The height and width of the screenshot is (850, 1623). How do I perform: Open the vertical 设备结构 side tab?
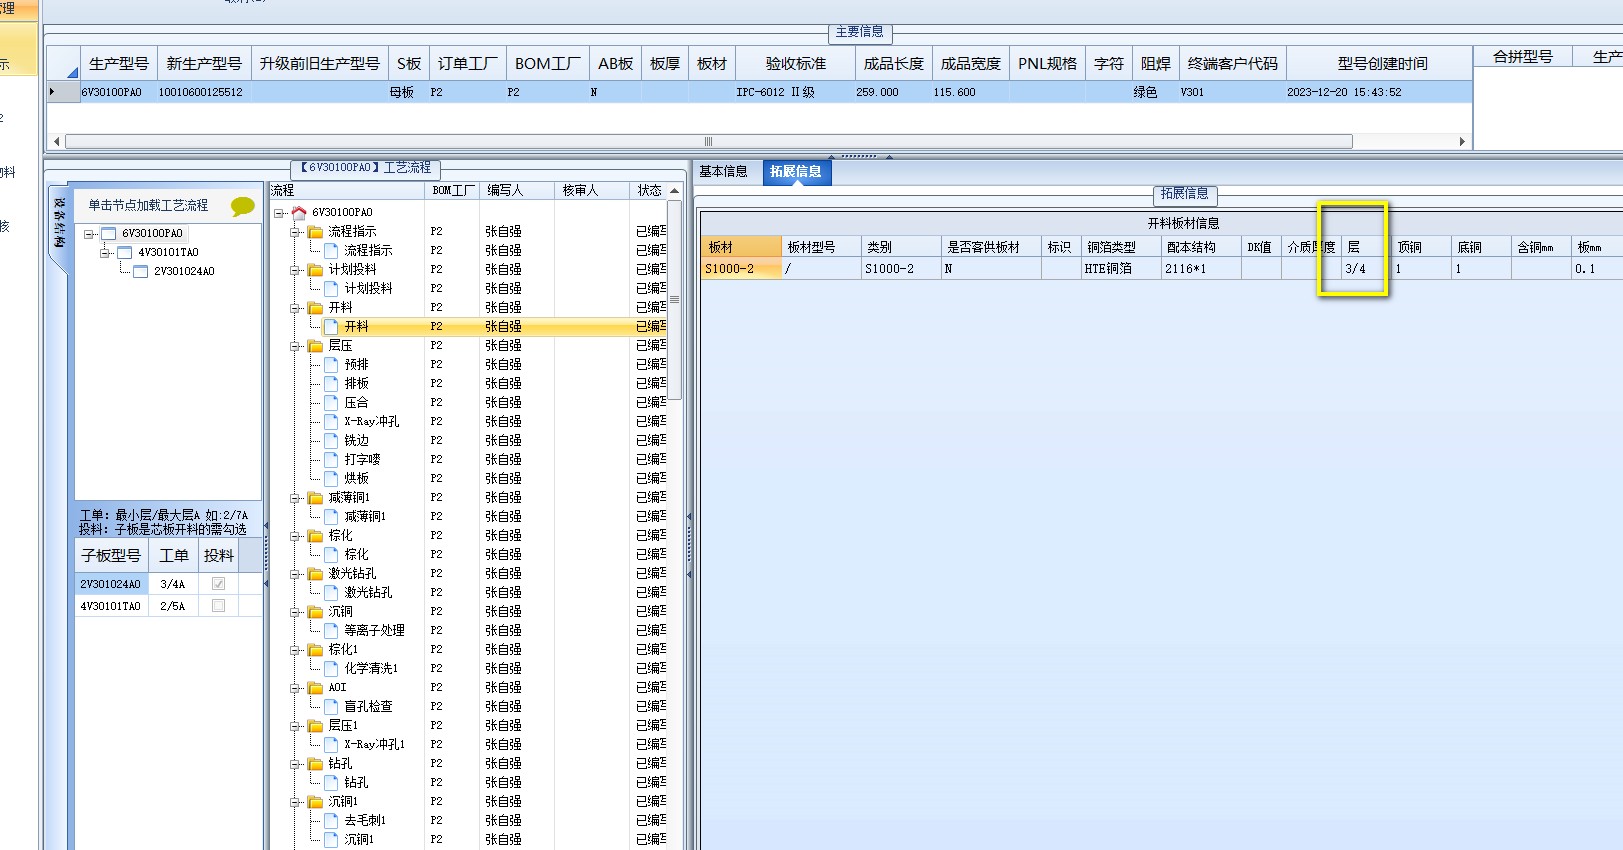pos(59,222)
